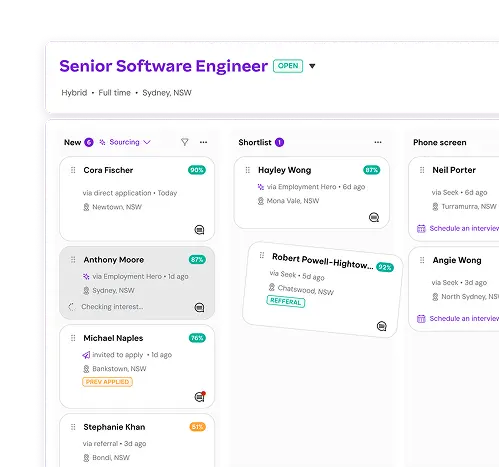Click location pin beside Mona Vale, NSW
This screenshot has height=467, width=499.
261,201
